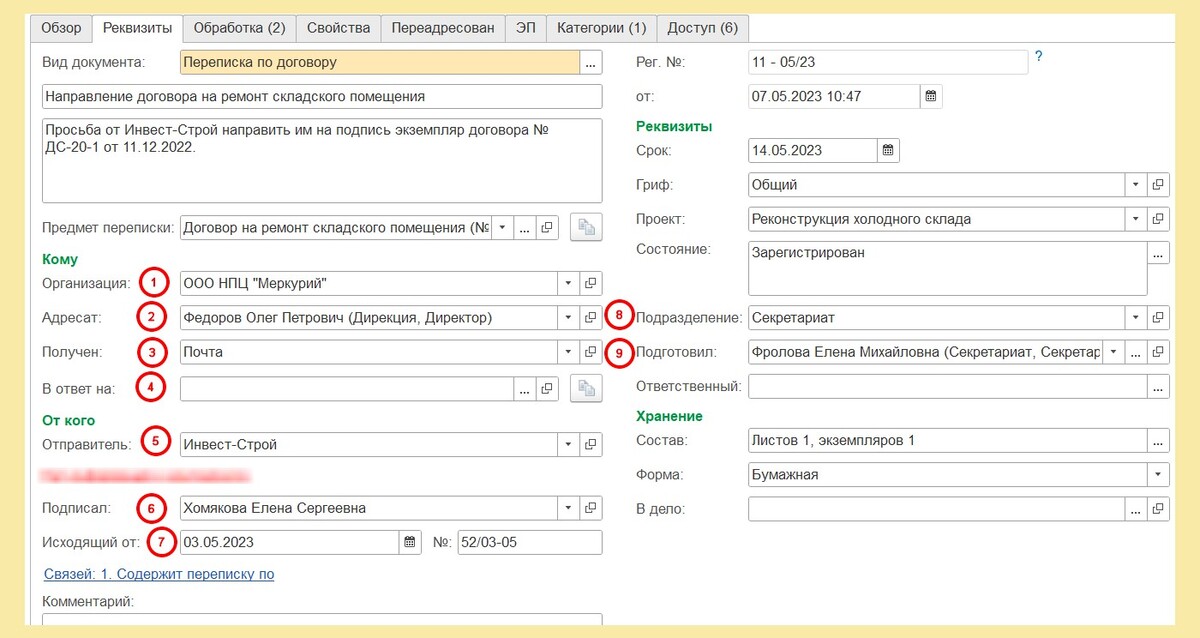Switch to the Обзор tab
This screenshot has width=1200, height=638.
pyautogui.click(x=61, y=28)
